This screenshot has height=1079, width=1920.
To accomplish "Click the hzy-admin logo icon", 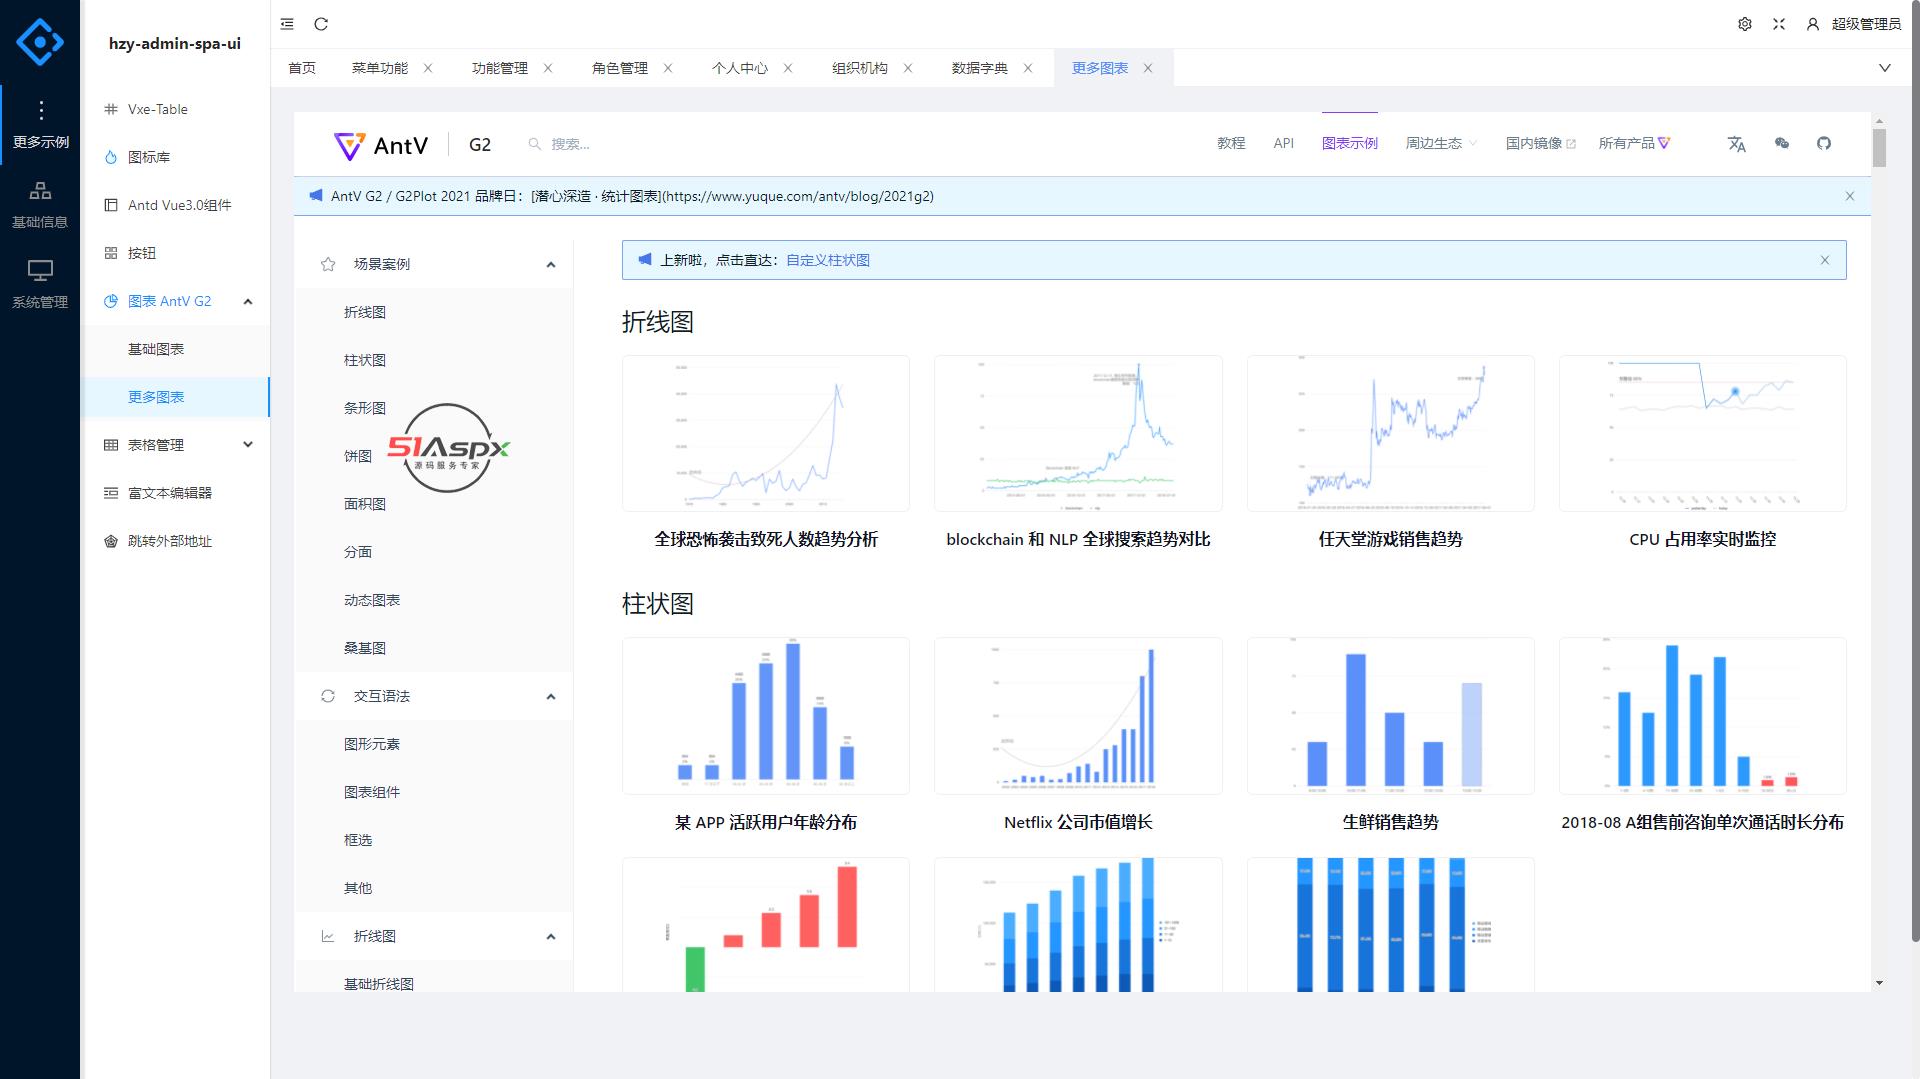I will pos(40,42).
